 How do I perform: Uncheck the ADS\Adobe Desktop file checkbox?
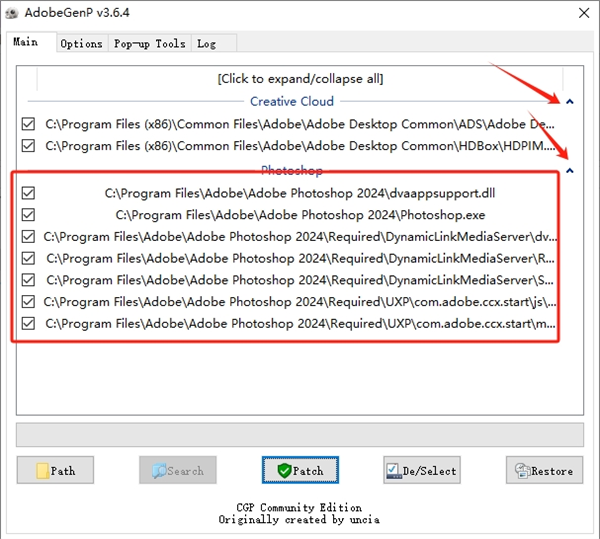[x=28, y=124]
